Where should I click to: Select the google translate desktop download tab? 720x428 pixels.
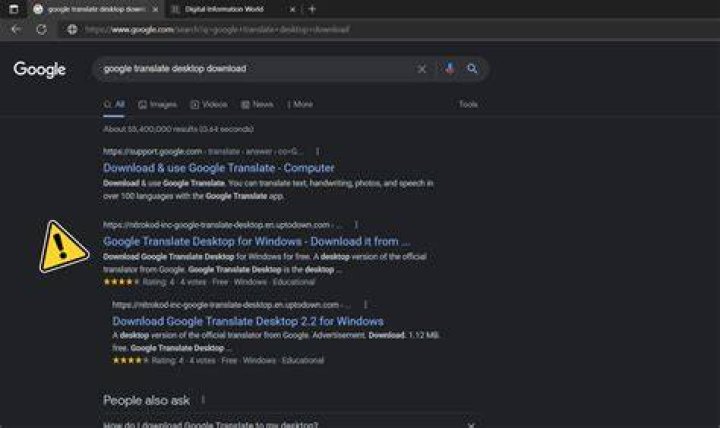point(96,9)
